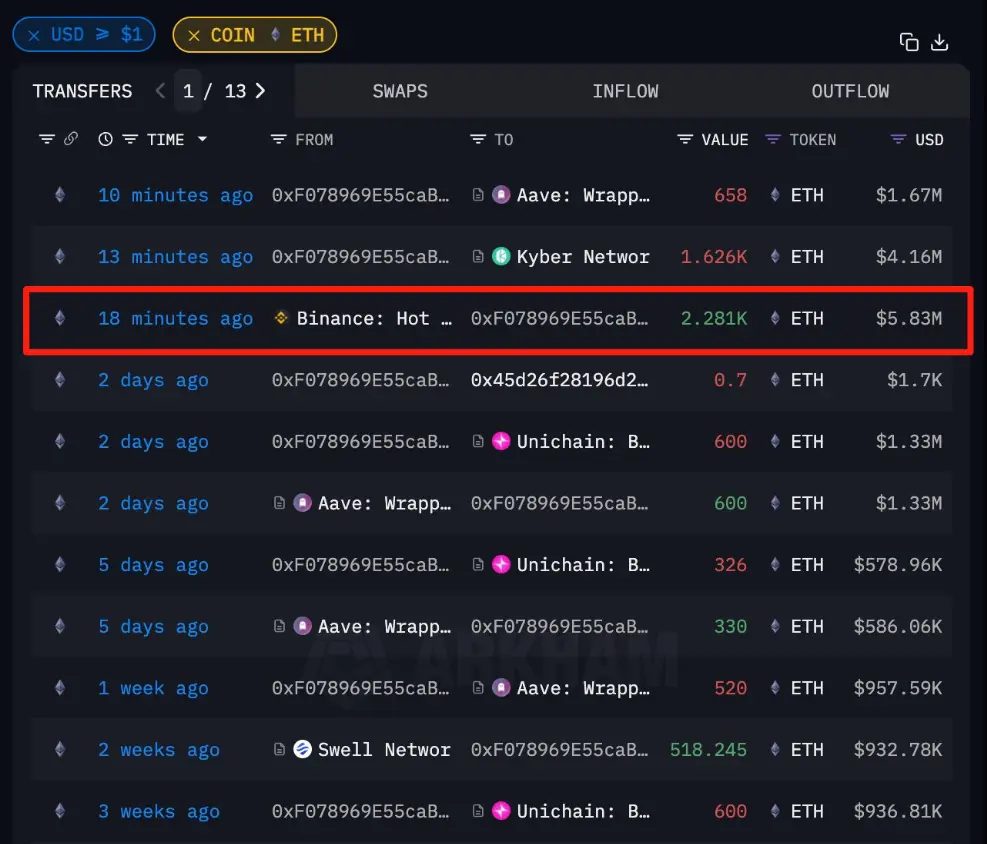Open the leftmost filter icon in the header row
This screenshot has height=844, width=987.
(47, 139)
